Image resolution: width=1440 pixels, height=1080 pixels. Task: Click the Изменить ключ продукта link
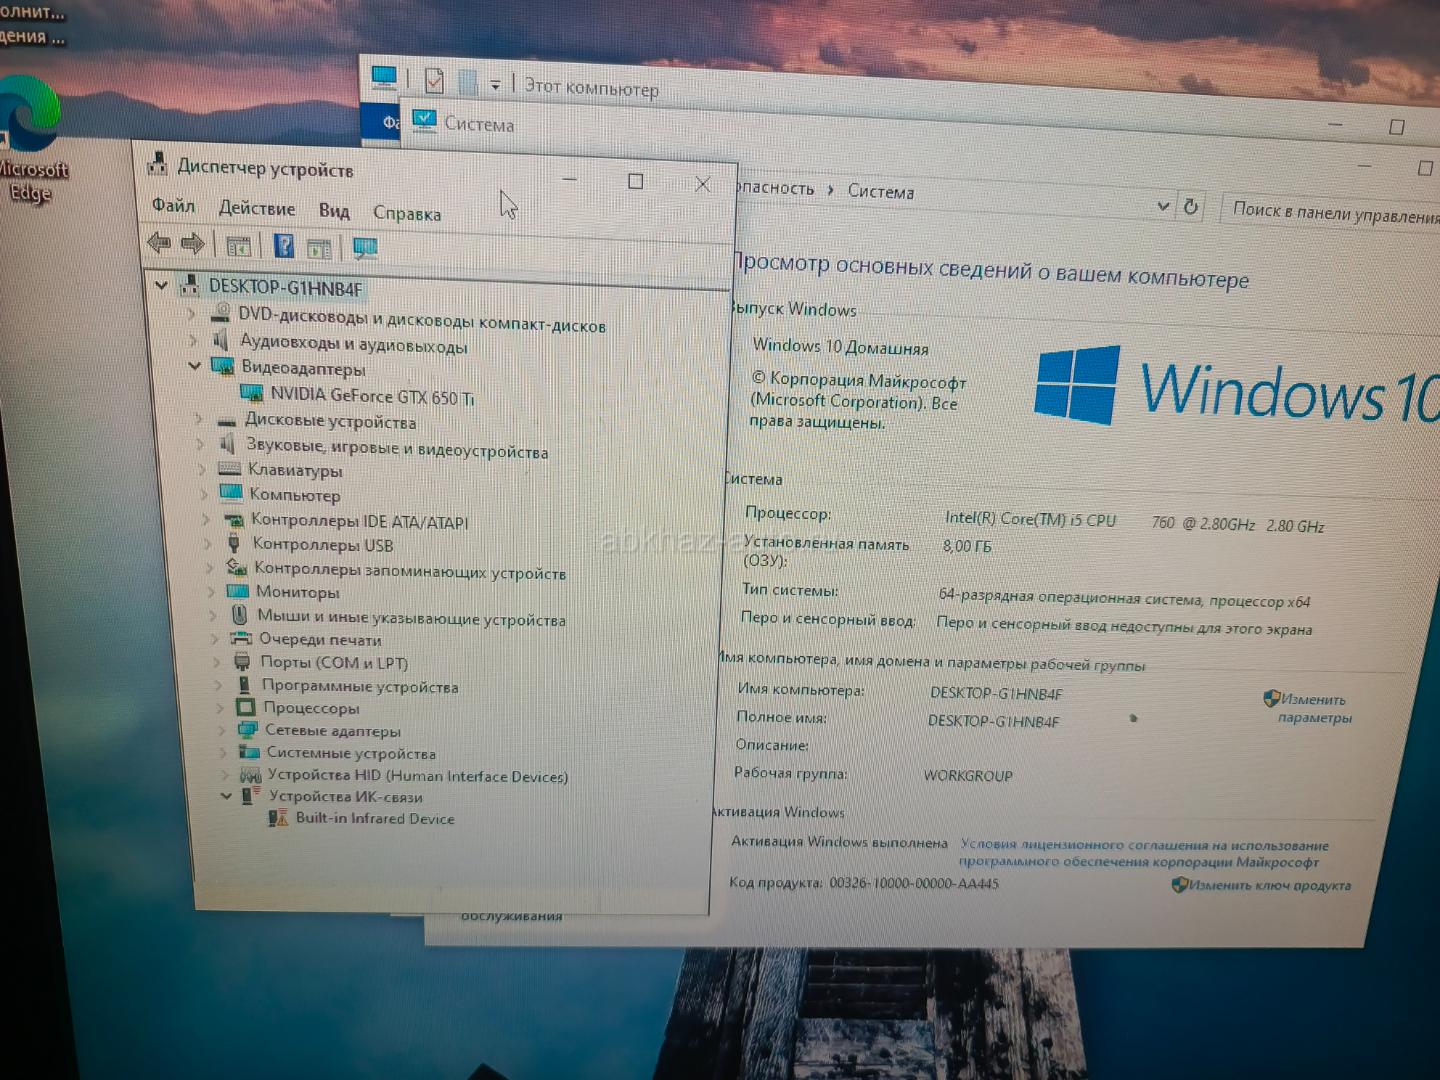tap(1268, 885)
